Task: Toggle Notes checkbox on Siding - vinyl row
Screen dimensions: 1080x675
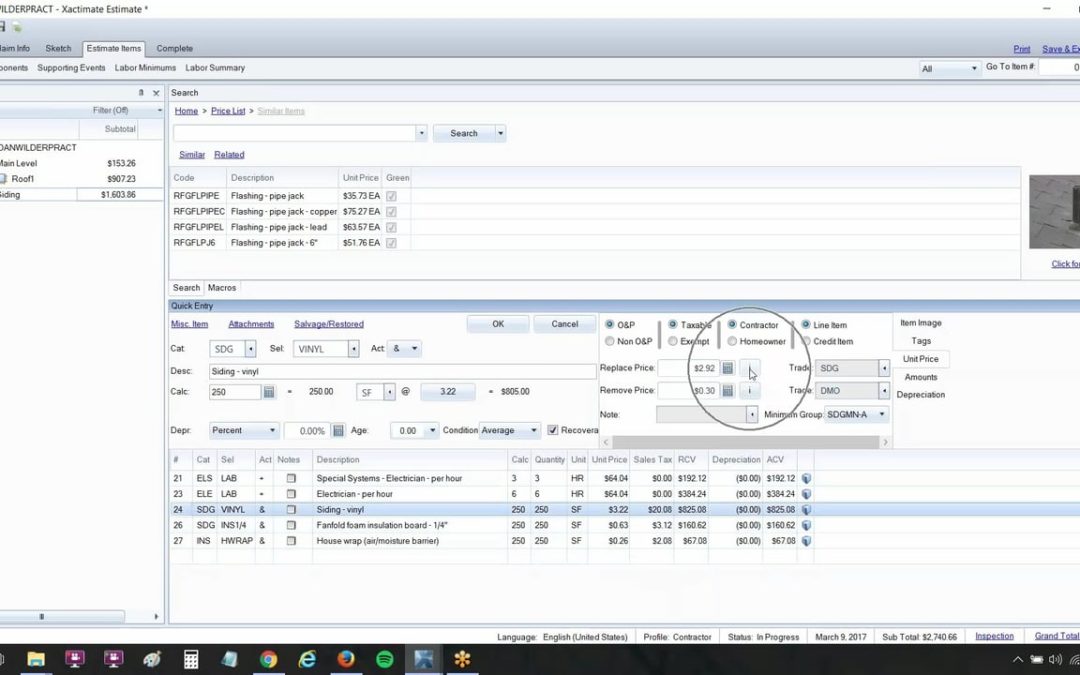Action: click(x=291, y=510)
